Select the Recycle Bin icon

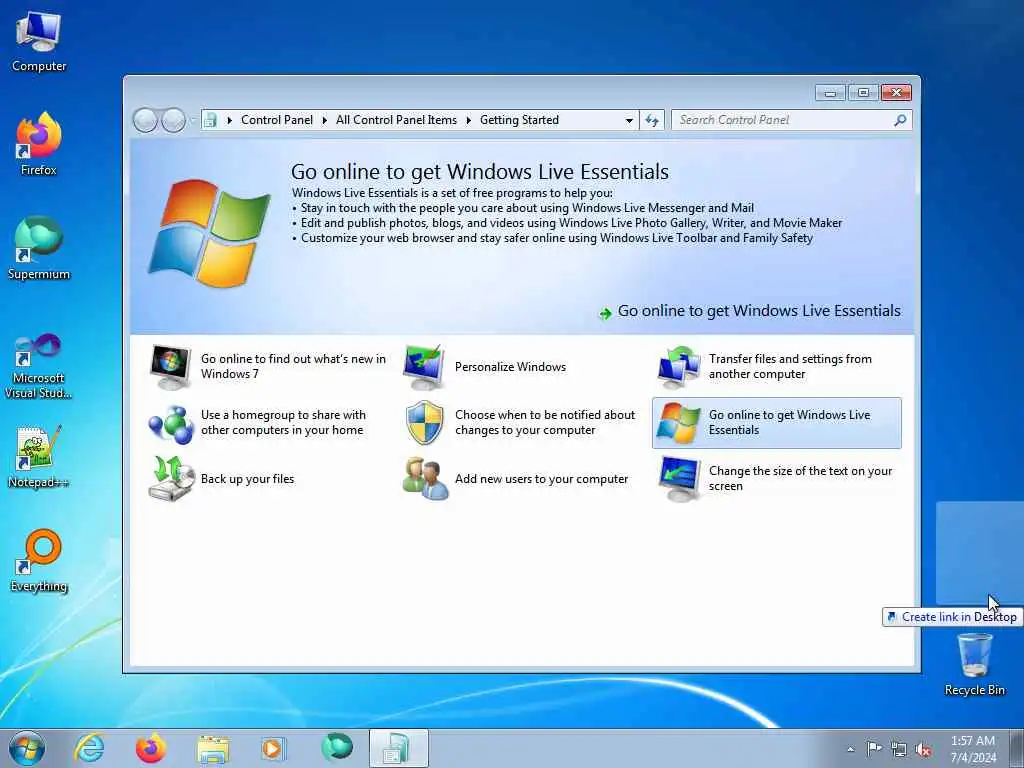pos(974,664)
